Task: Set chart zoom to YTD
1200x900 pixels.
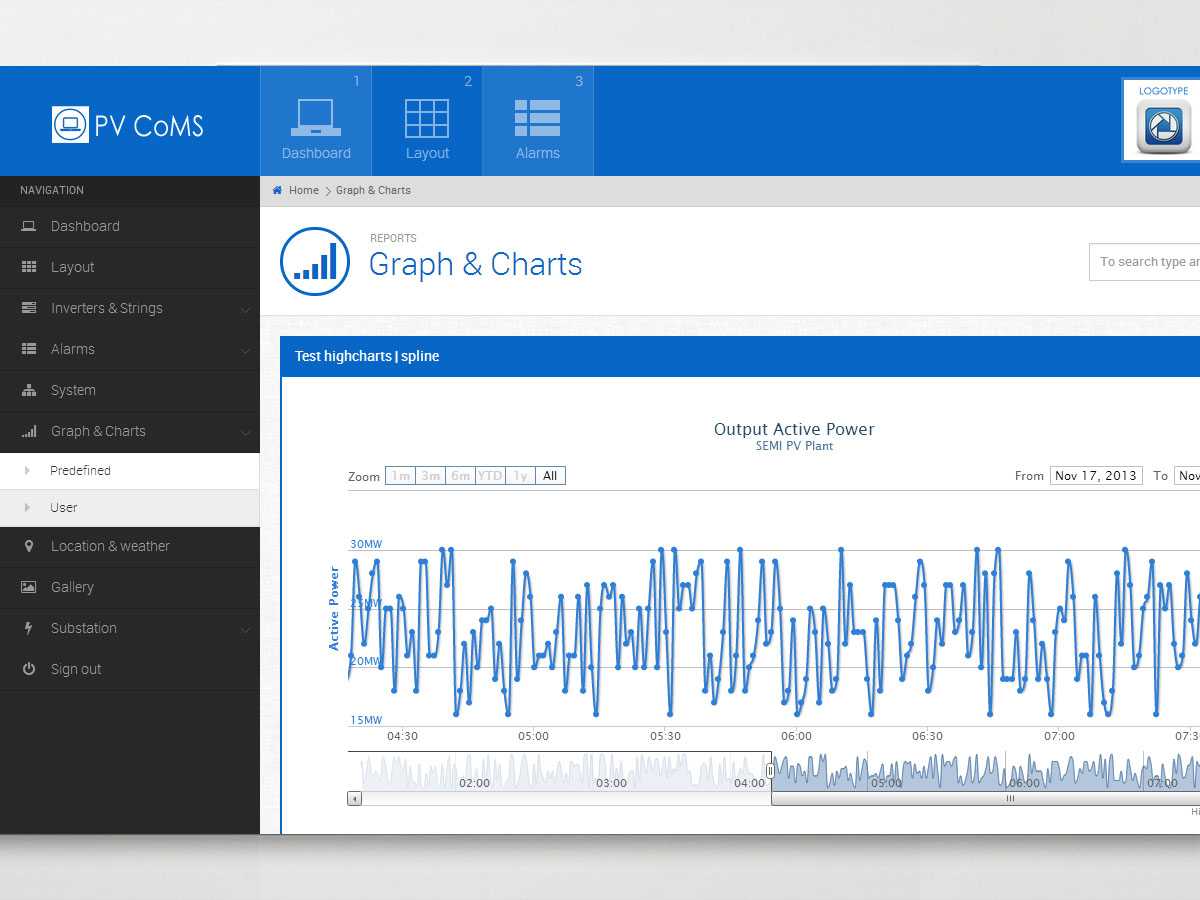Action: point(490,476)
